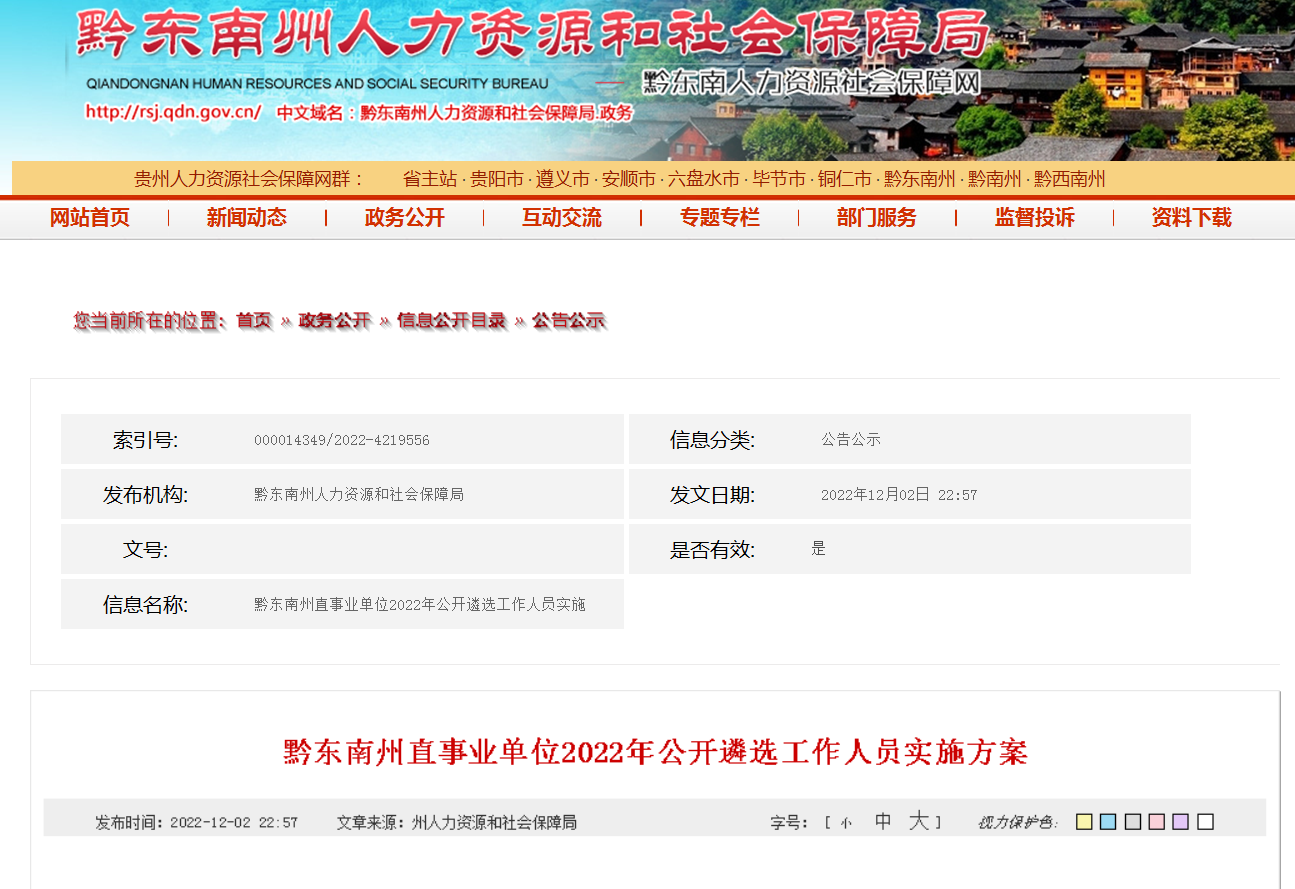Open the 省主站 link in site group
The height and width of the screenshot is (889, 1295).
pos(429,180)
